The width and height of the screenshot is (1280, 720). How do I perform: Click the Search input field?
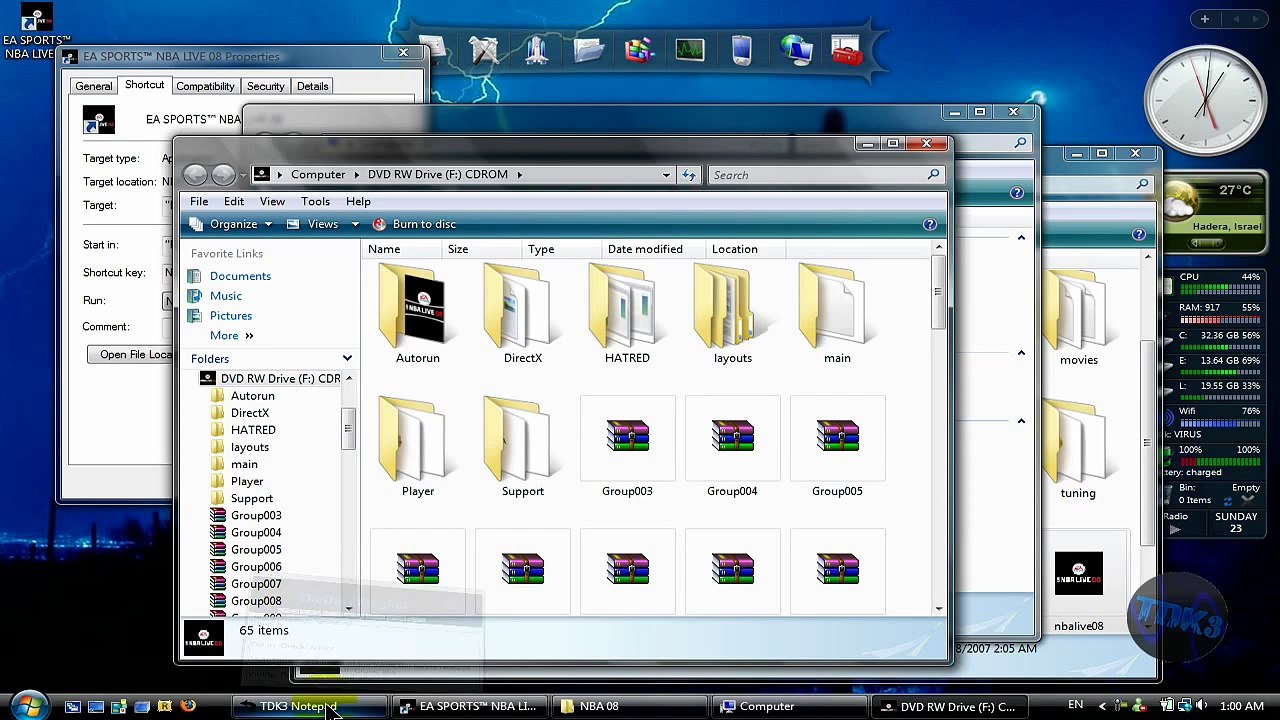[825, 175]
